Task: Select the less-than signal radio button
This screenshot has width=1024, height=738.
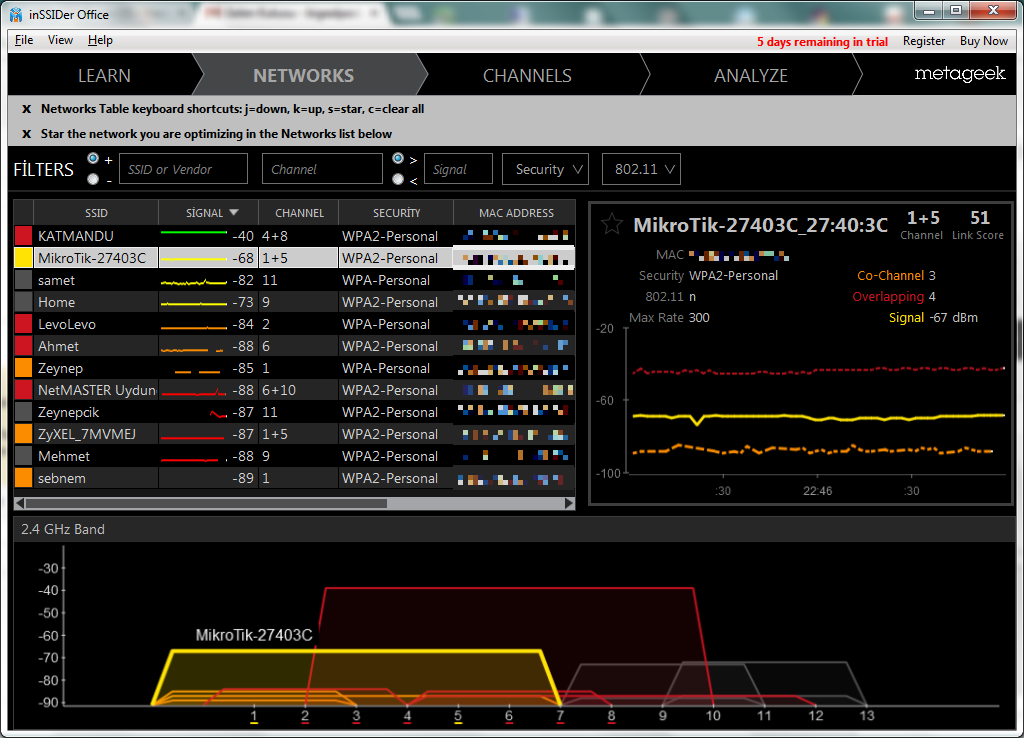Action: [398, 179]
